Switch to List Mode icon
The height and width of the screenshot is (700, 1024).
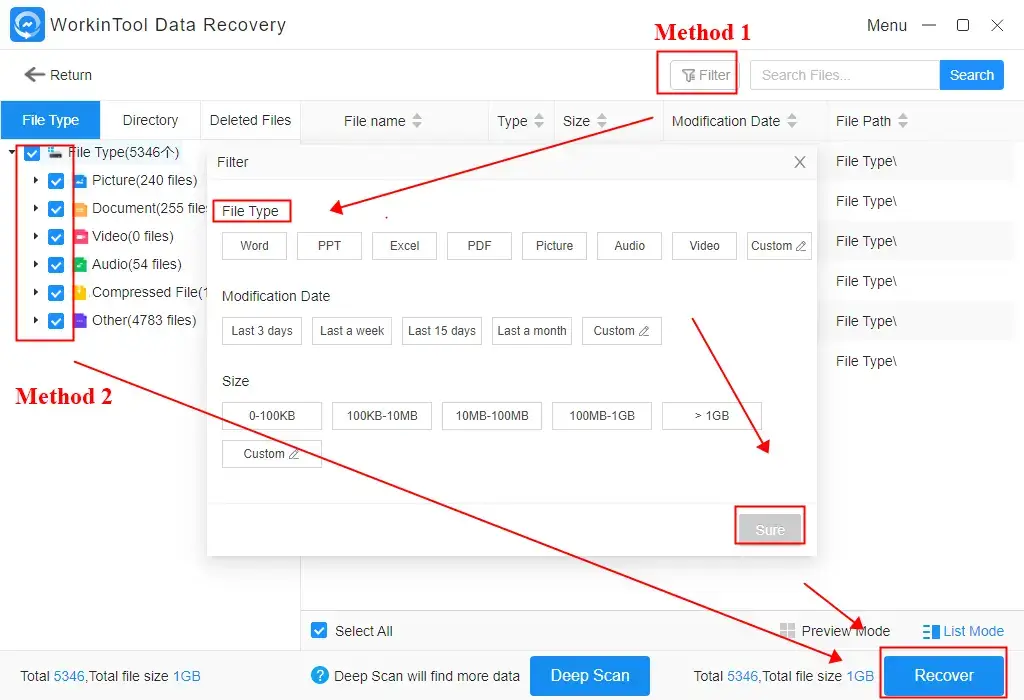[931, 631]
